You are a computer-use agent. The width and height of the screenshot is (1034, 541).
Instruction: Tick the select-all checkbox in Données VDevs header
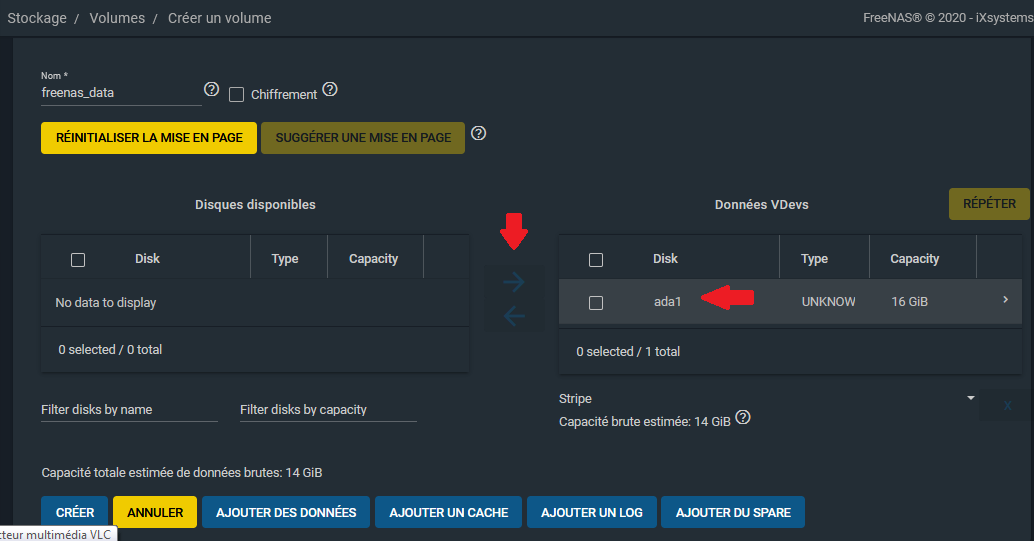click(x=596, y=260)
